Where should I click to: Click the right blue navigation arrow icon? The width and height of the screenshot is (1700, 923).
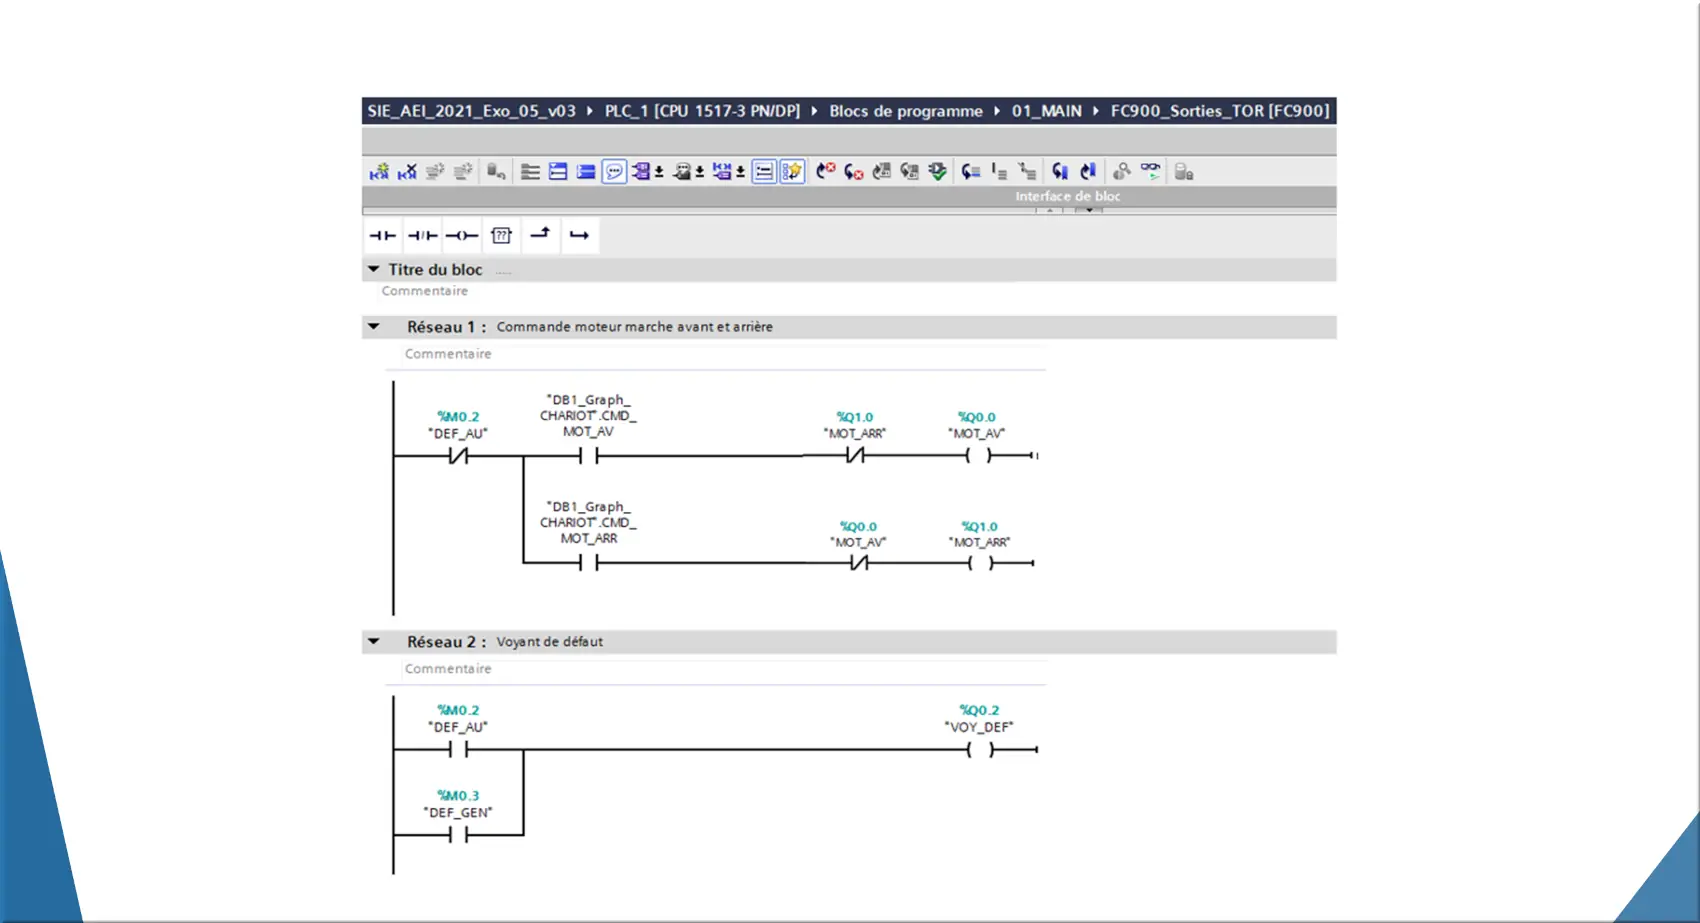[1088, 172]
